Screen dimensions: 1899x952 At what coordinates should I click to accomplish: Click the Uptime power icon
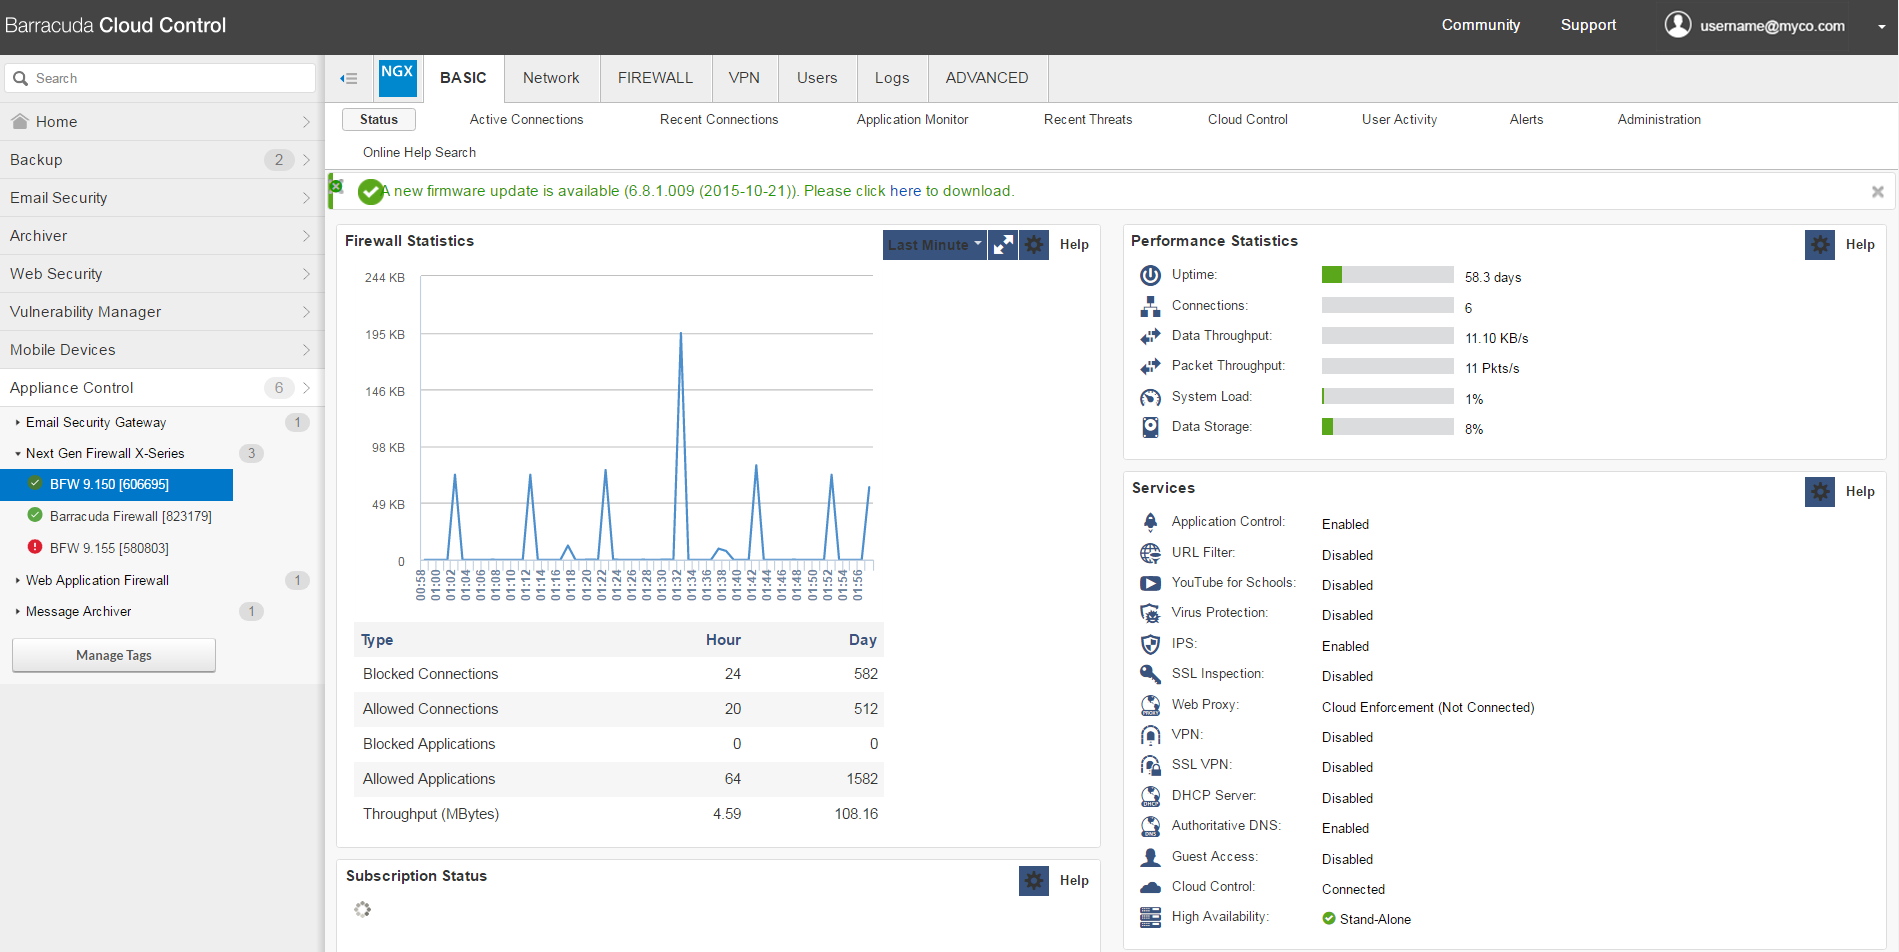point(1150,275)
